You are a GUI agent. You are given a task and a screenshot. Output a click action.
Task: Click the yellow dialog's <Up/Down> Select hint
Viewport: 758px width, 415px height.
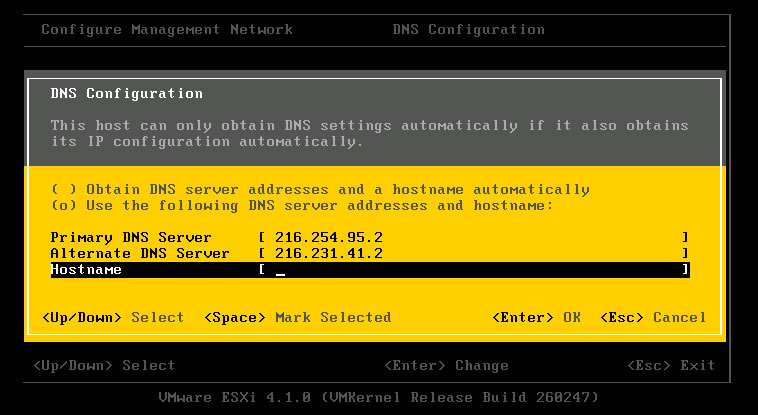pyautogui.click(x=113, y=317)
